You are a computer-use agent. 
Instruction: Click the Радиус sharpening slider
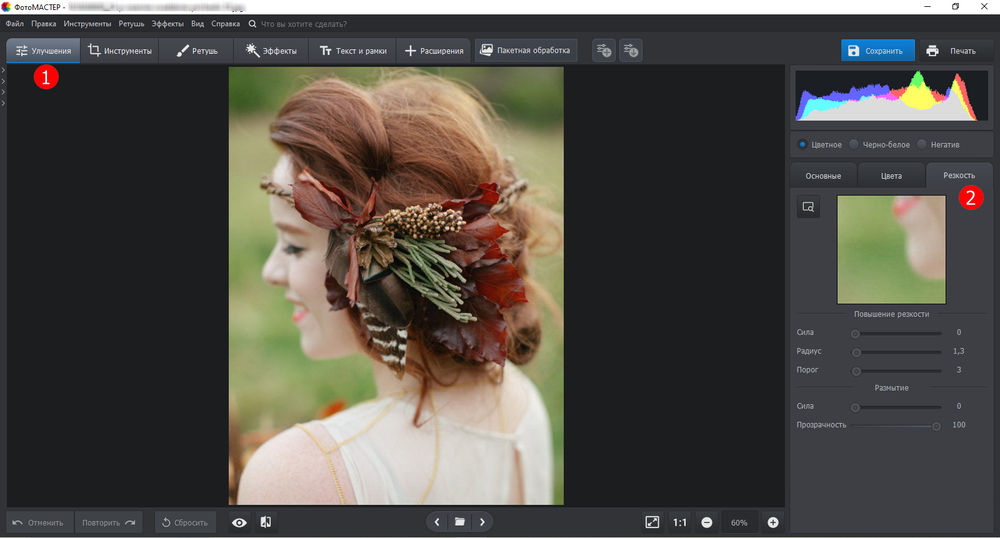tap(897, 352)
